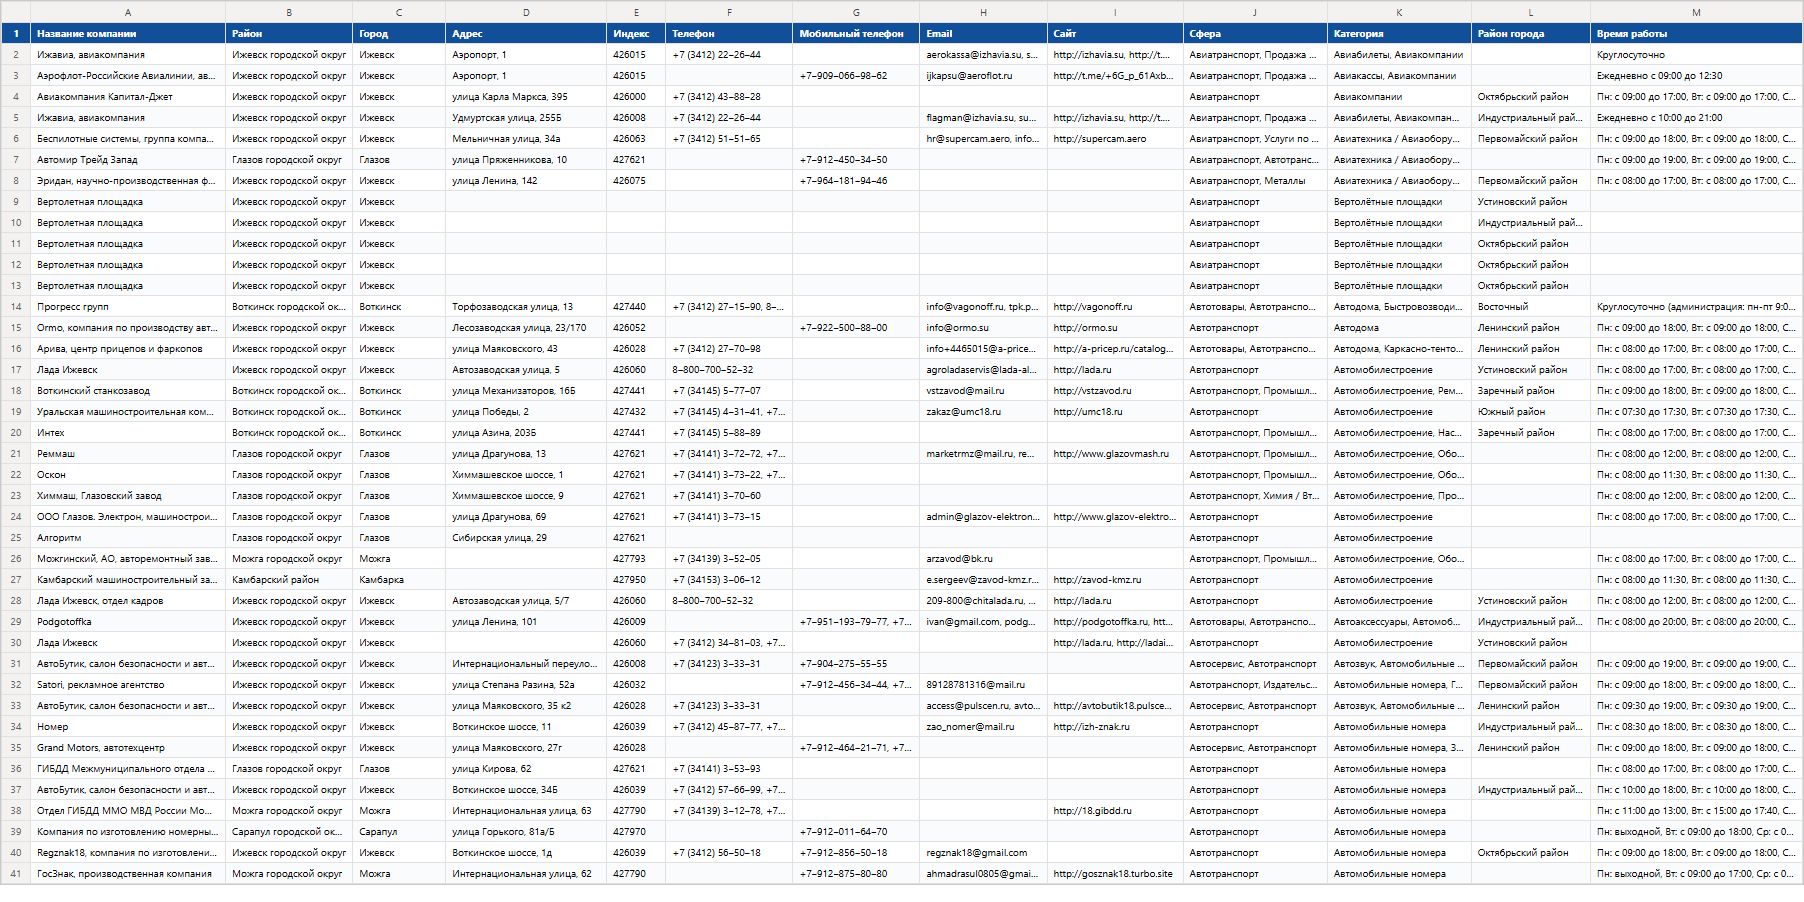The image size is (1804, 902).
Task: Select the email 'ijkapsu@aeroflot.ru'
Action: click(x=983, y=76)
